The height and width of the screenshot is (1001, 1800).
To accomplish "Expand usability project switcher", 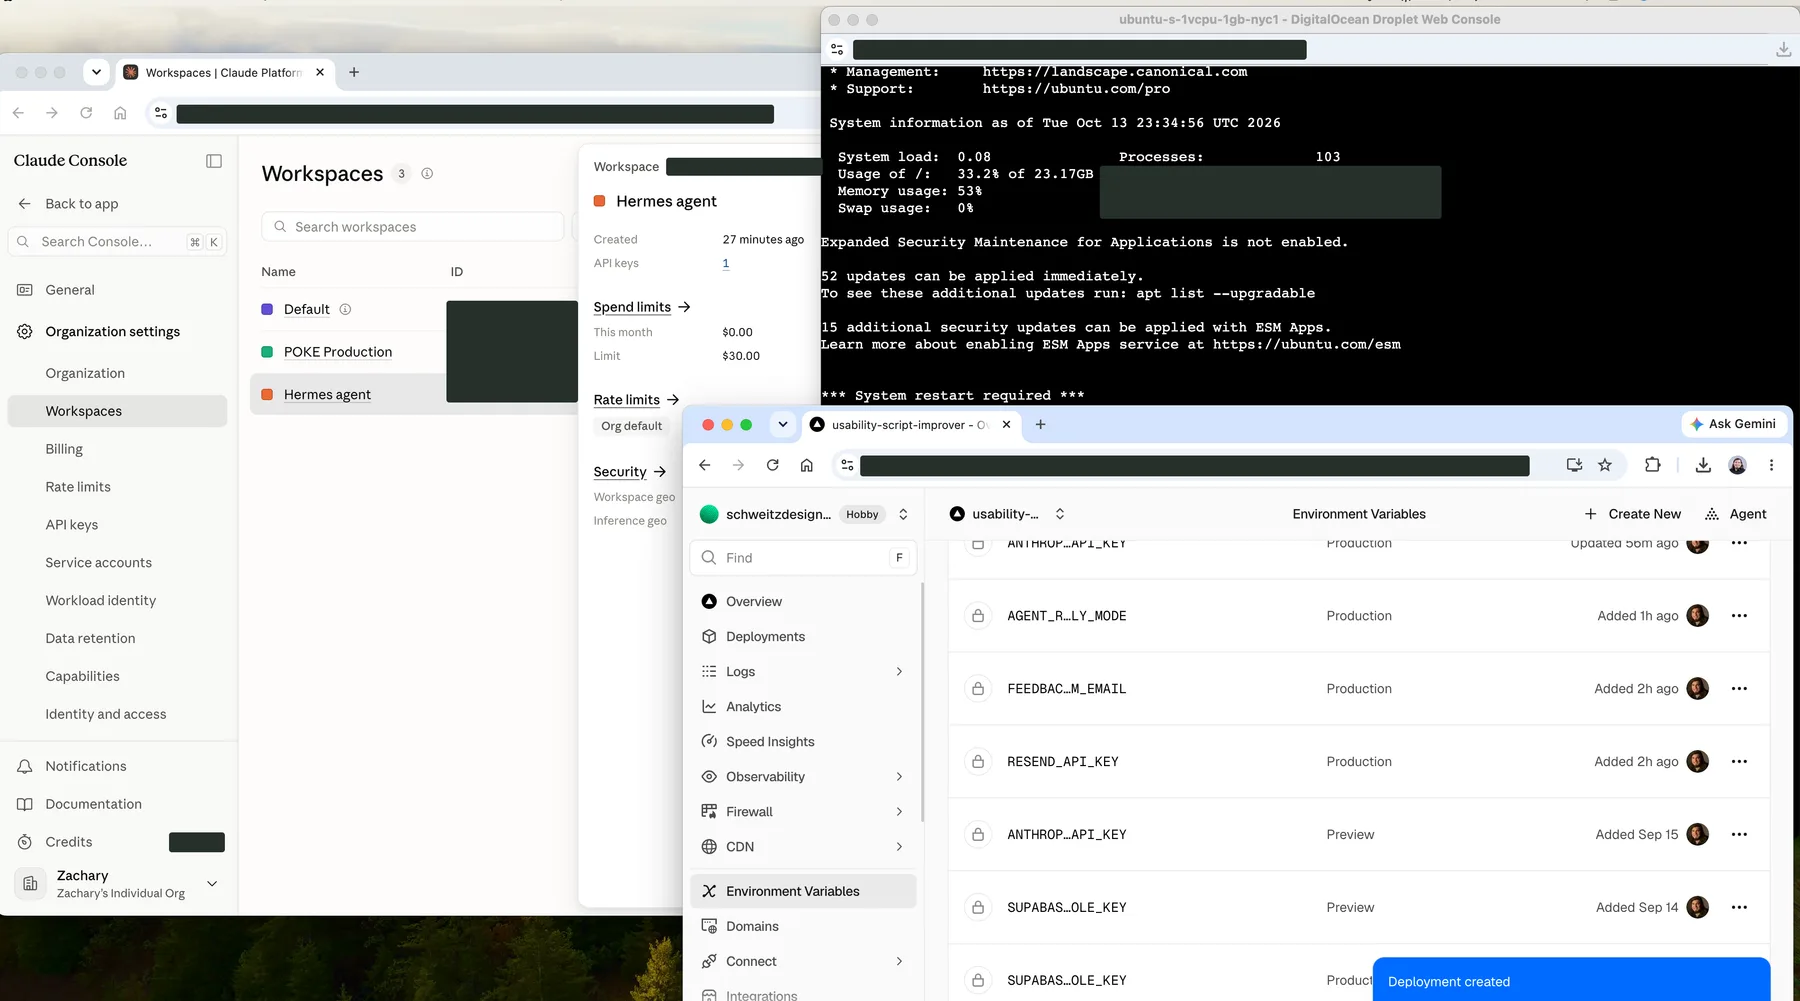I will tap(1060, 514).
